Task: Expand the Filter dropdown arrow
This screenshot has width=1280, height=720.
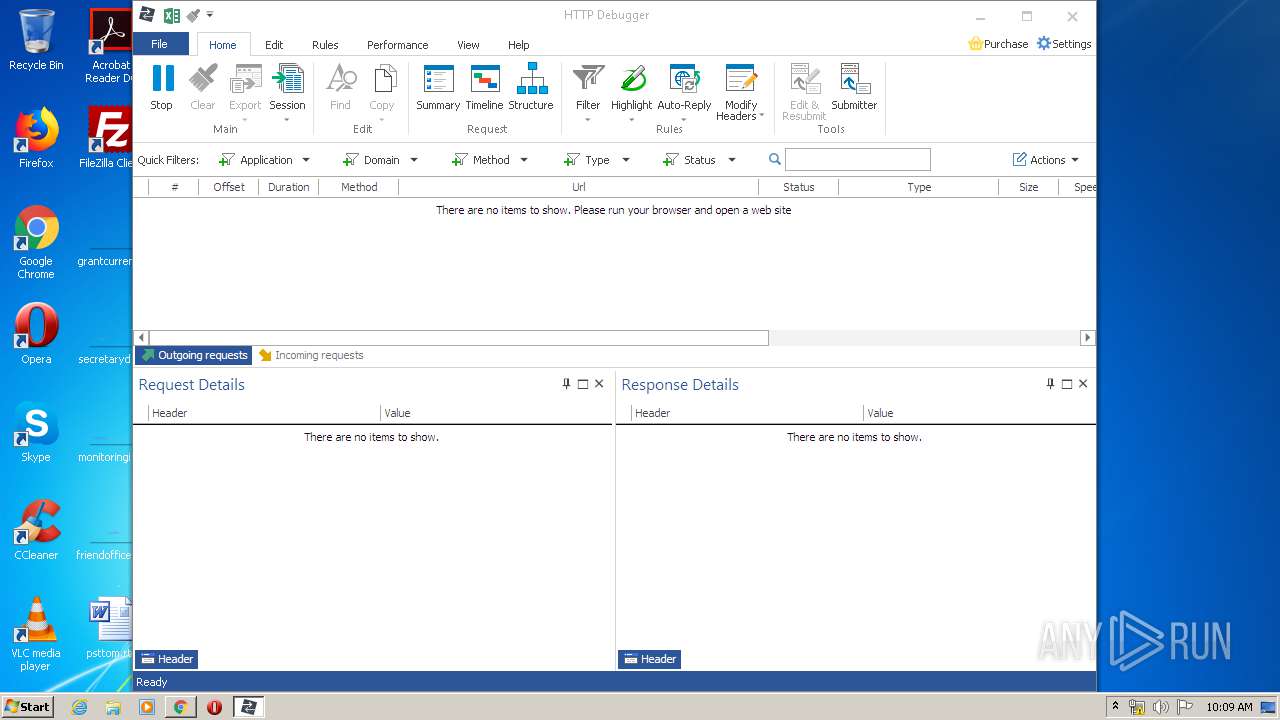Action: click(588, 120)
